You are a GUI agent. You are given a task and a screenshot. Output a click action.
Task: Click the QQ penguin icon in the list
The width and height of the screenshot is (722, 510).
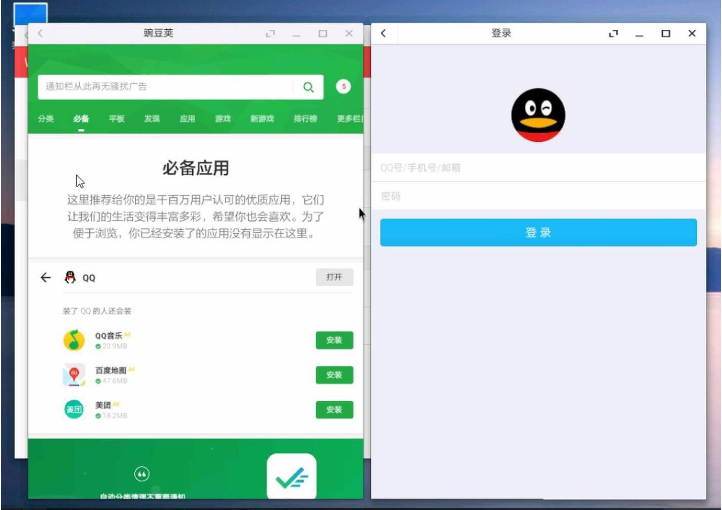[x=70, y=278]
